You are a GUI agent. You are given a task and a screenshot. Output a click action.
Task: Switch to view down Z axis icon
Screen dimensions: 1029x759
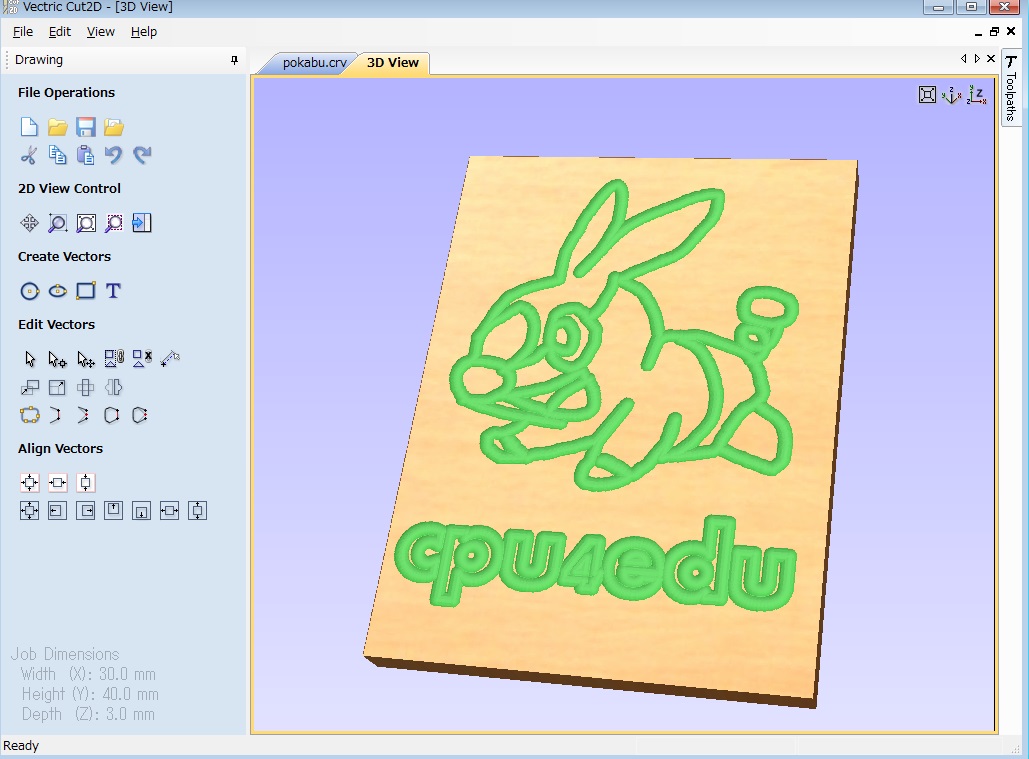click(x=976, y=95)
